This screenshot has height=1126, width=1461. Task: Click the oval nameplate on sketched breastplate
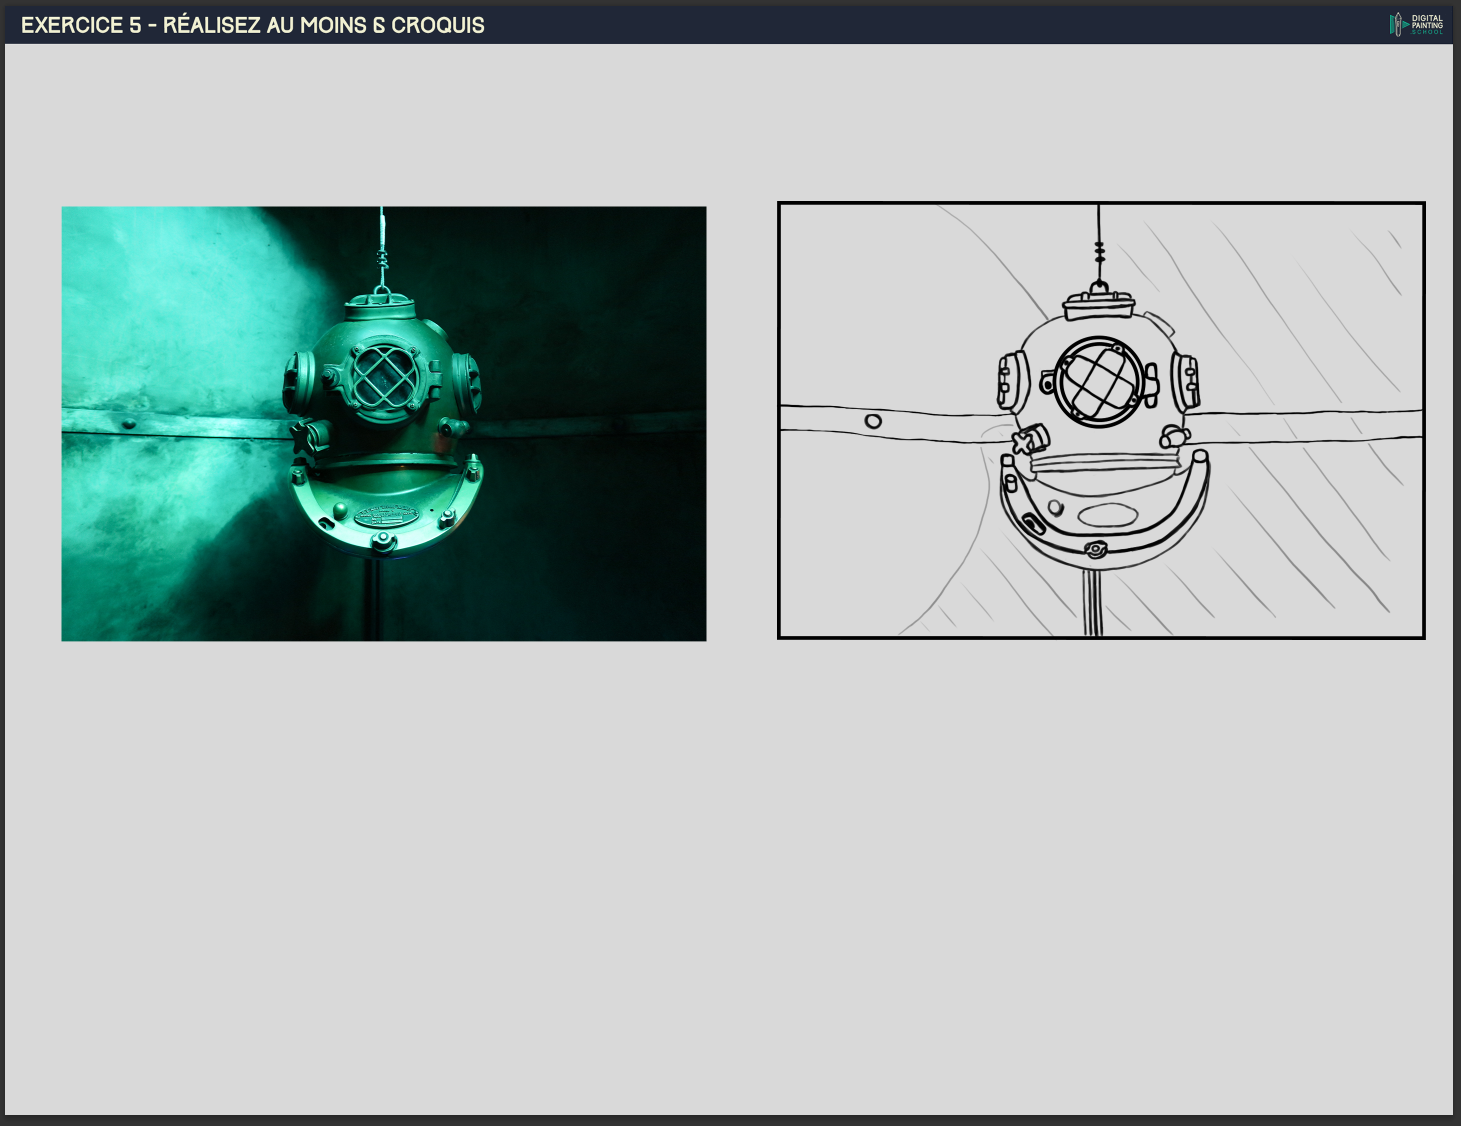click(1107, 515)
